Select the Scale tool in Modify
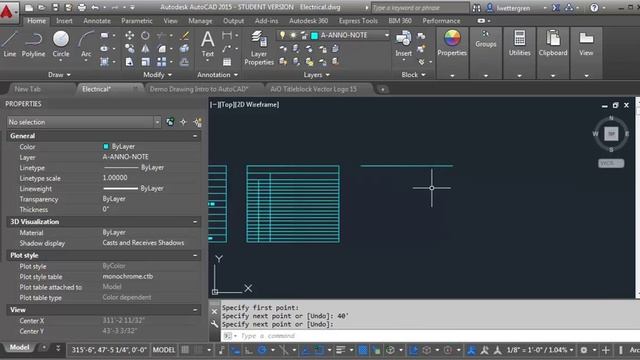 coord(145,62)
